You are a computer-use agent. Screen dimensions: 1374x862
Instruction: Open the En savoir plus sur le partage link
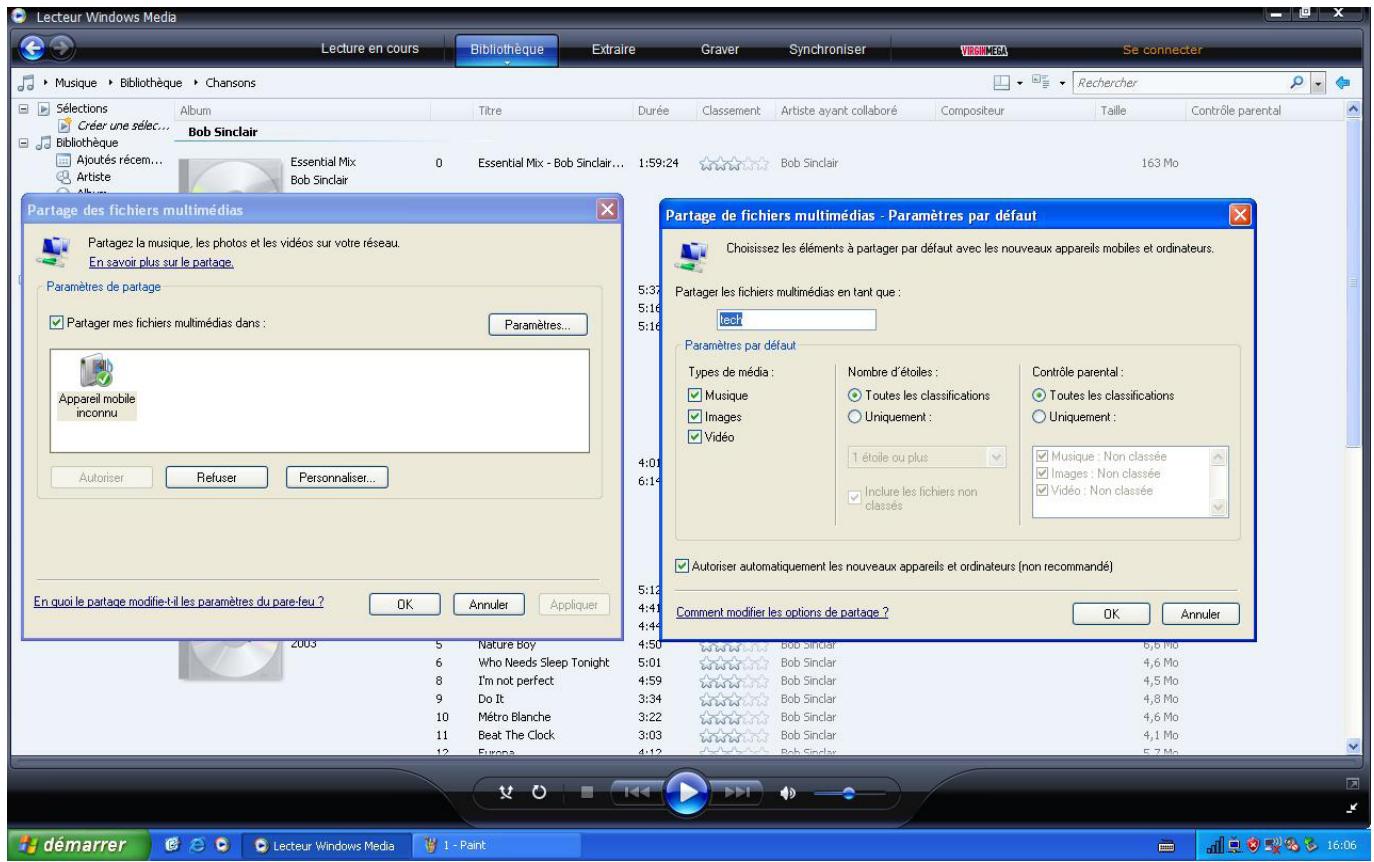pos(162,263)
